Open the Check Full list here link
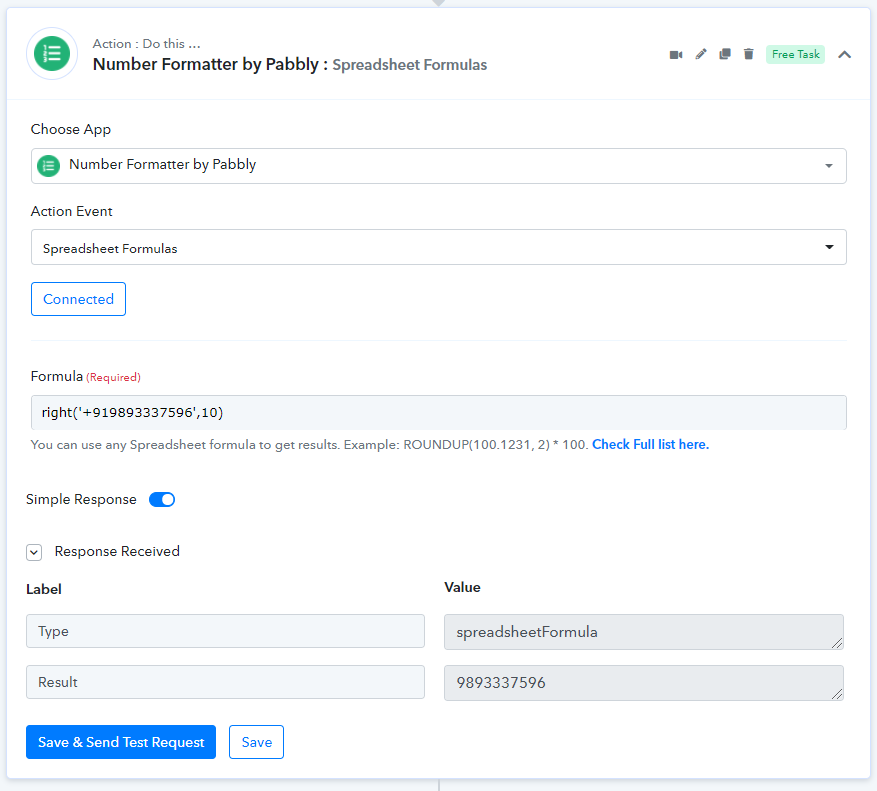877x791 pixels. (650, 445)
